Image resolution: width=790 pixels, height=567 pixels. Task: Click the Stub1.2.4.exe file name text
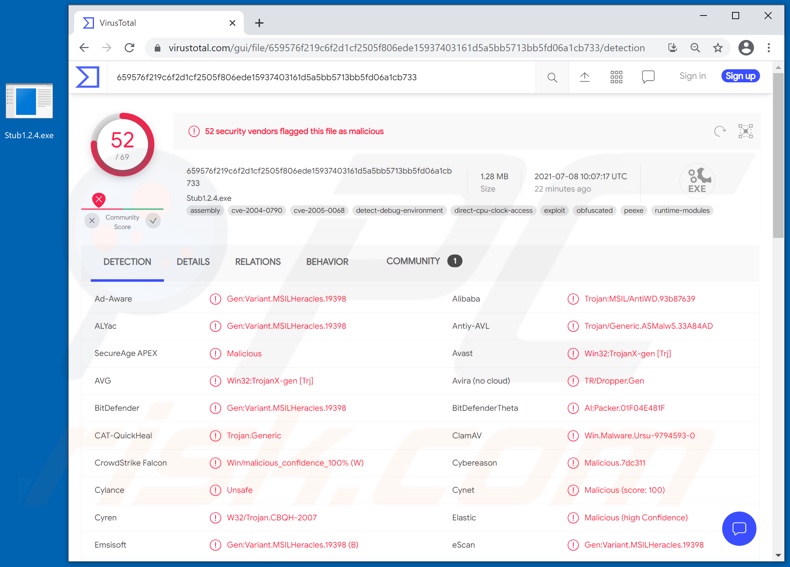[209, 198]
